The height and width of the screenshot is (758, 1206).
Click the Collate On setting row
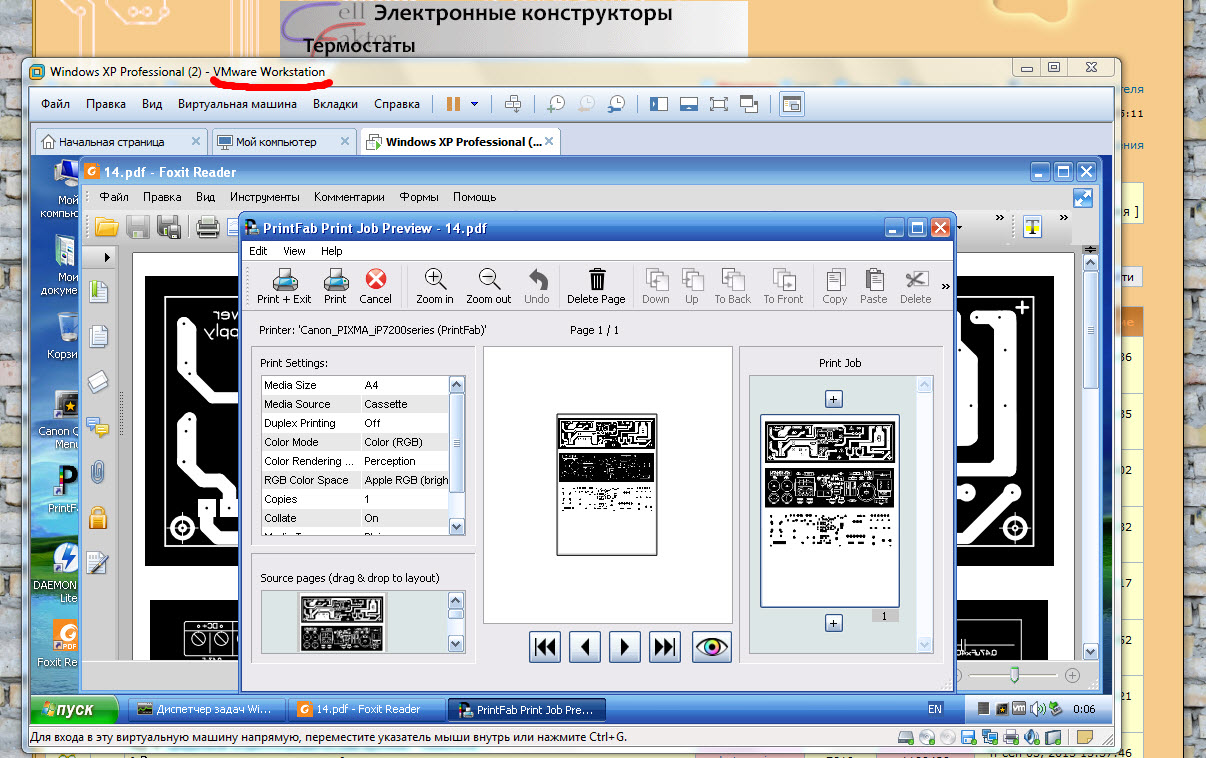click(x=355, y=518)
